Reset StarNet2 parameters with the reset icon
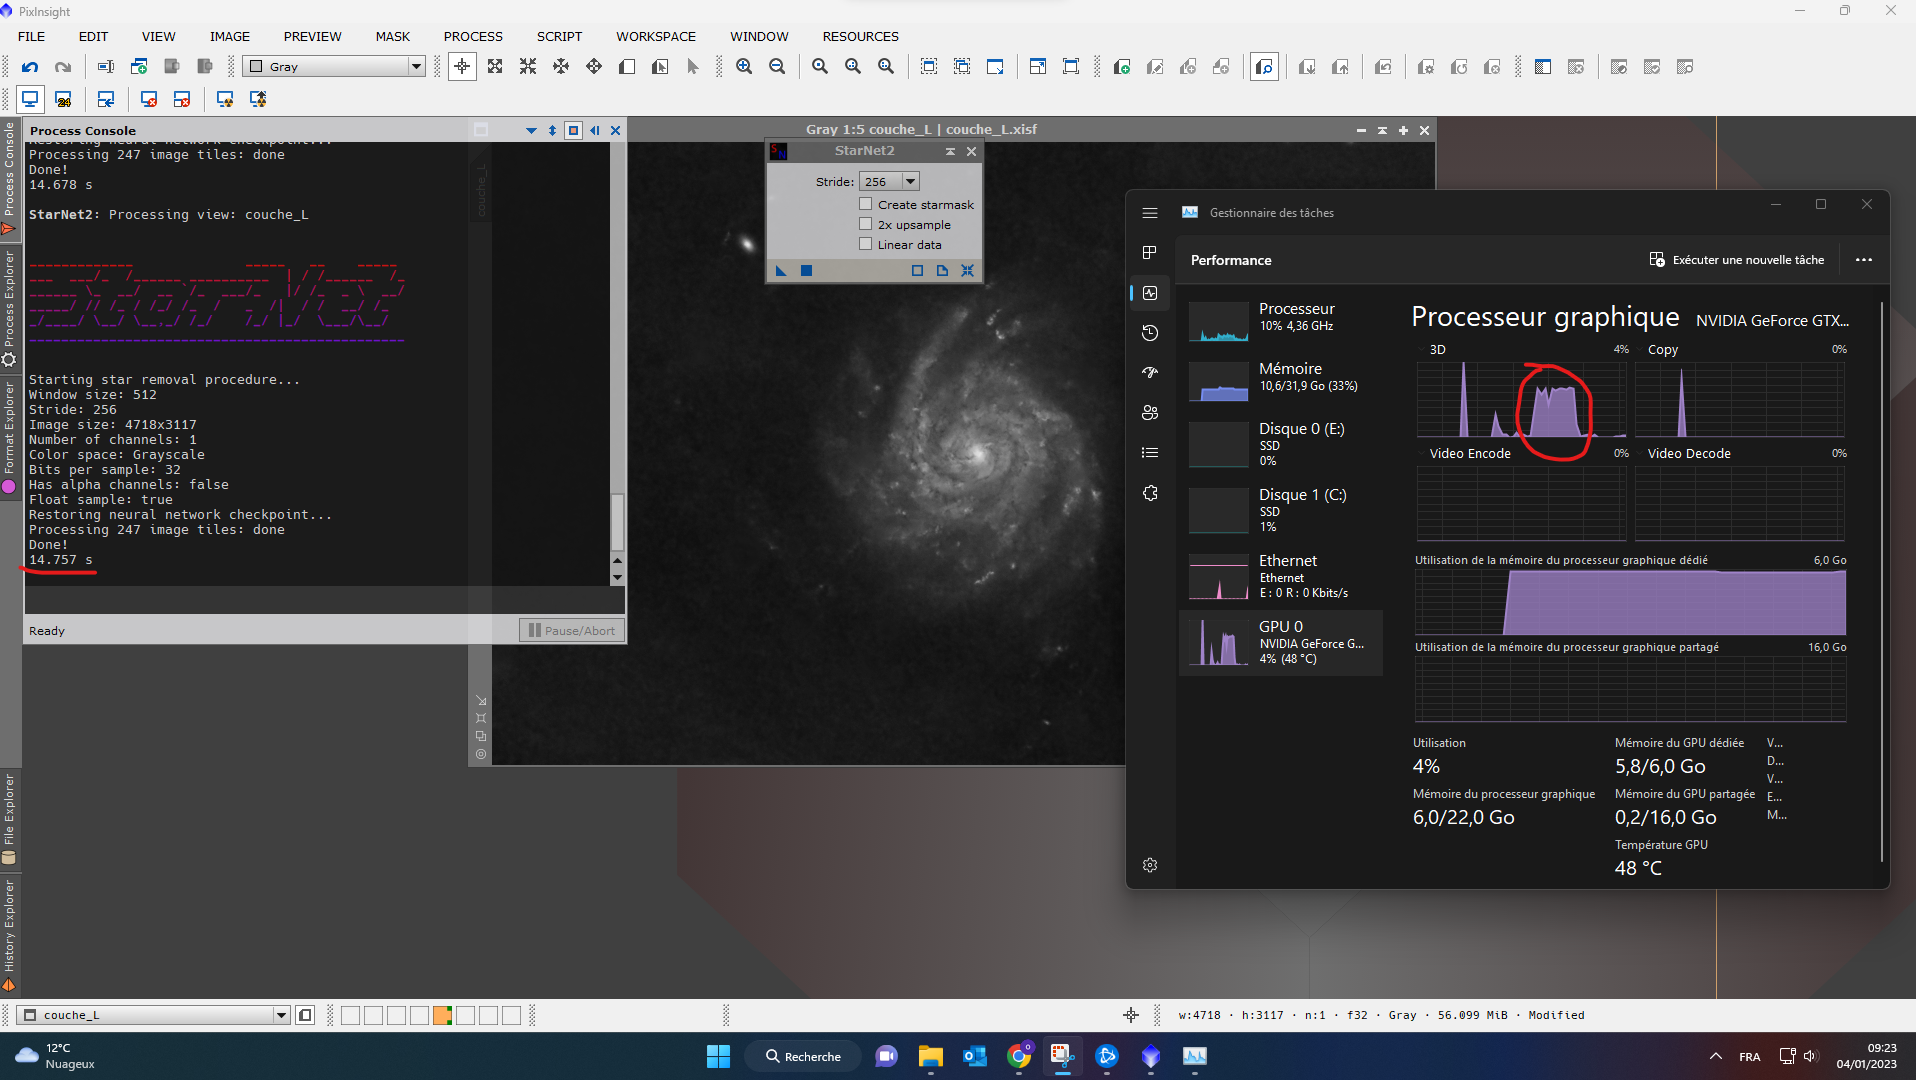 click(x=967, y=270)
